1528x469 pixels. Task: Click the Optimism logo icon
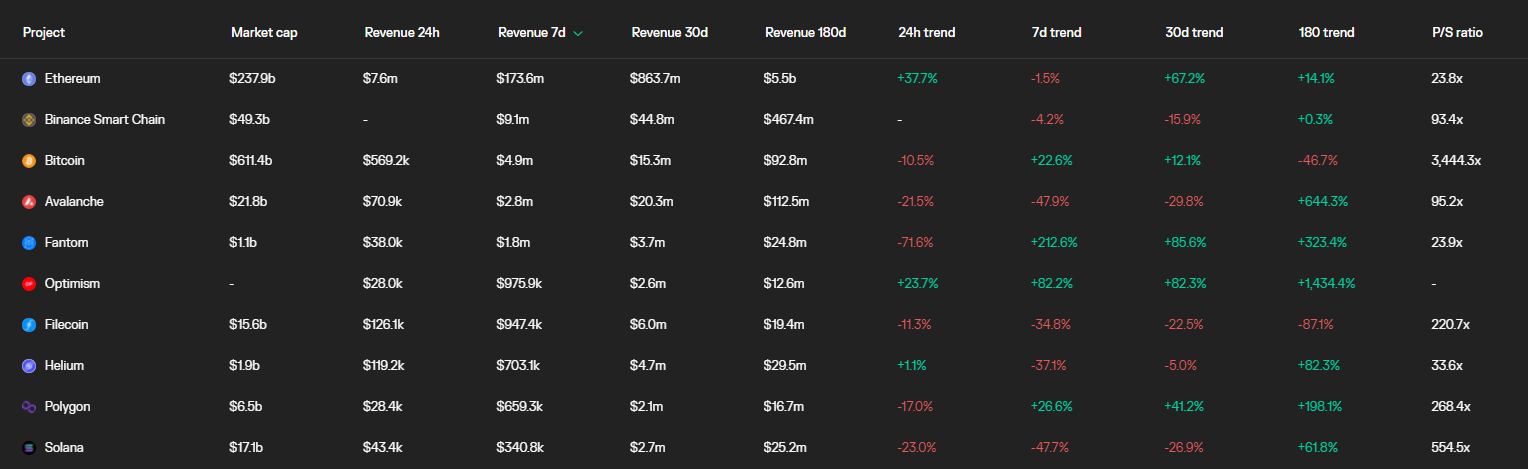click(x=29, y=284)
